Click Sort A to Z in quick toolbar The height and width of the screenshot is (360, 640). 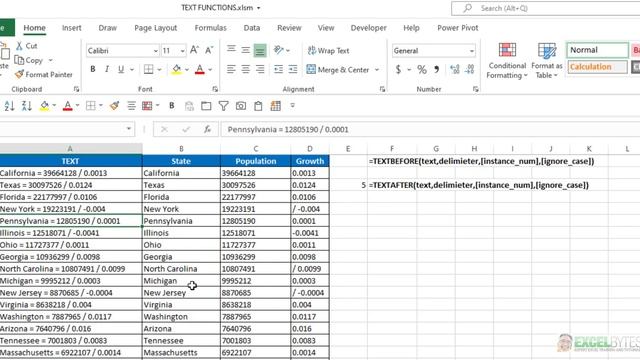[x=9, y=106]
